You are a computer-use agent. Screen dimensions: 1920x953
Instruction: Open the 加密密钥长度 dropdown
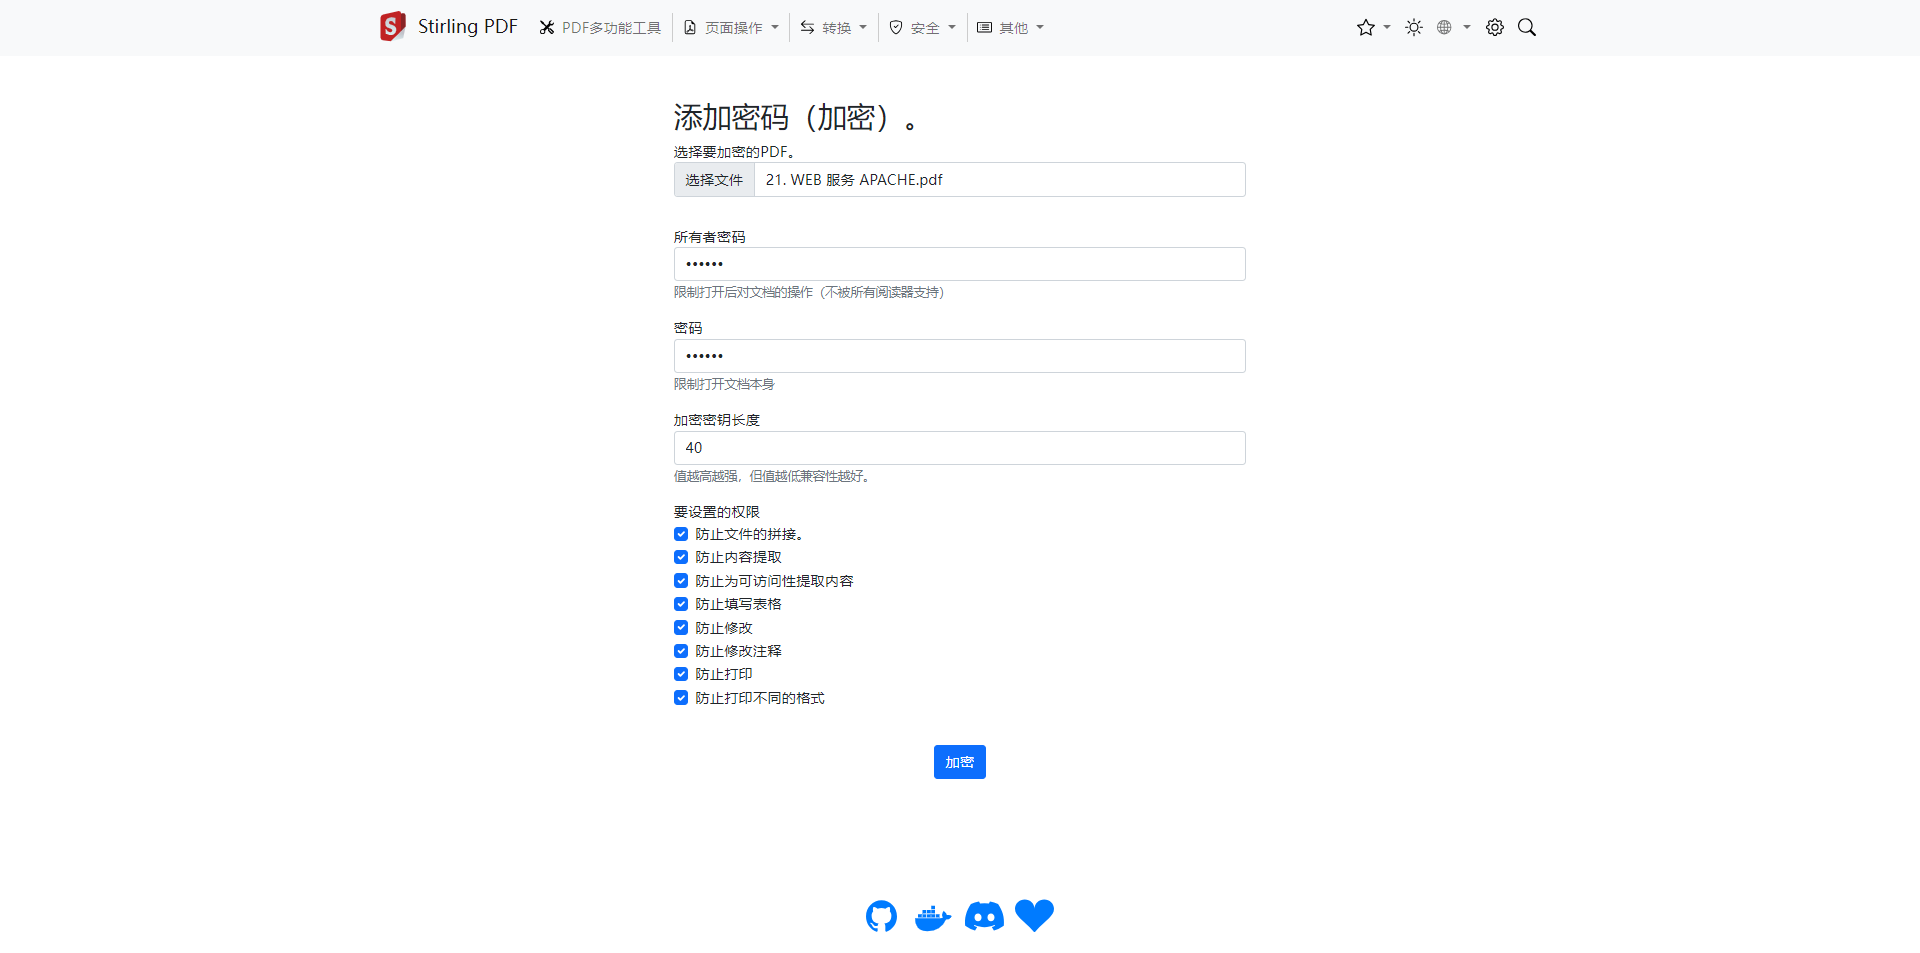point(960,448)
